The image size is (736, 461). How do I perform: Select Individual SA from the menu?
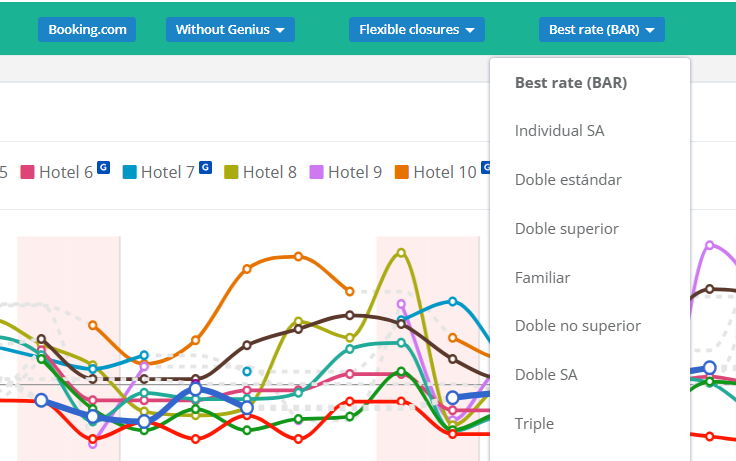[559, 131]
